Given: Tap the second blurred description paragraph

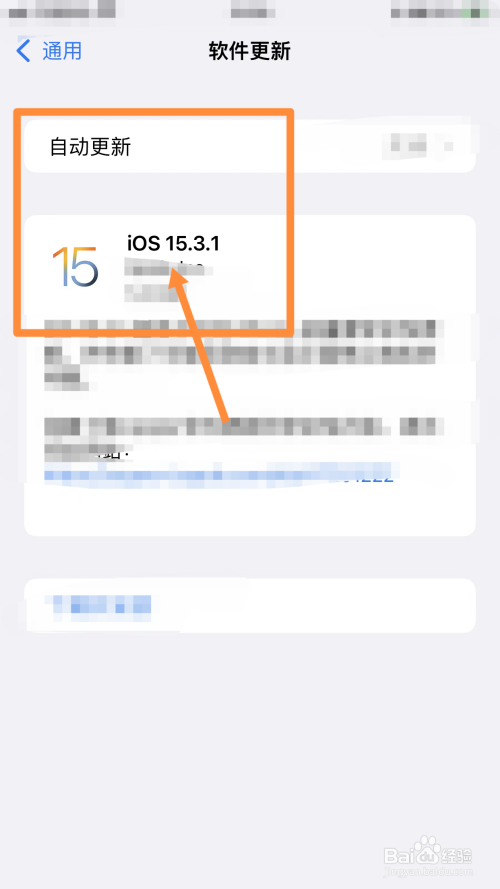Looking at the screenshot, I should pyautogui.click(x=244, y=437).
